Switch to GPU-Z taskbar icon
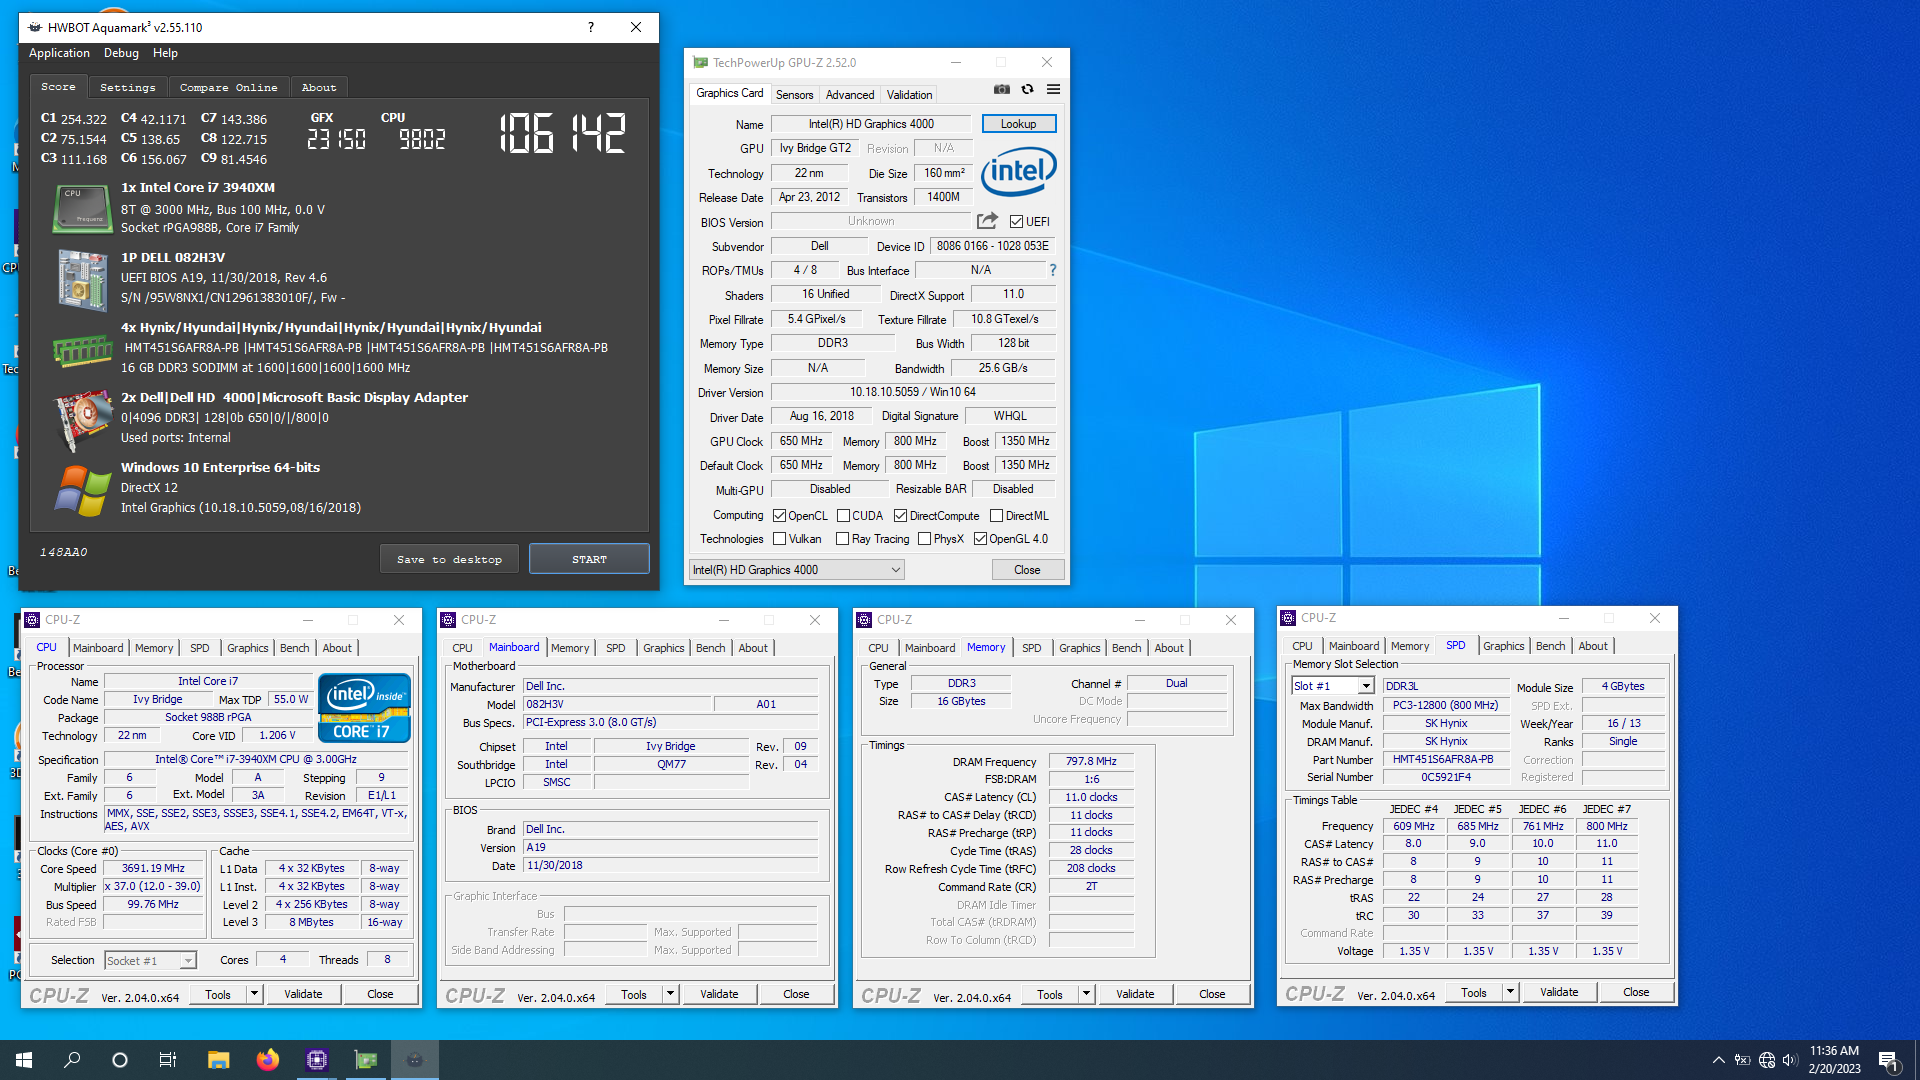 (366, 1060)
